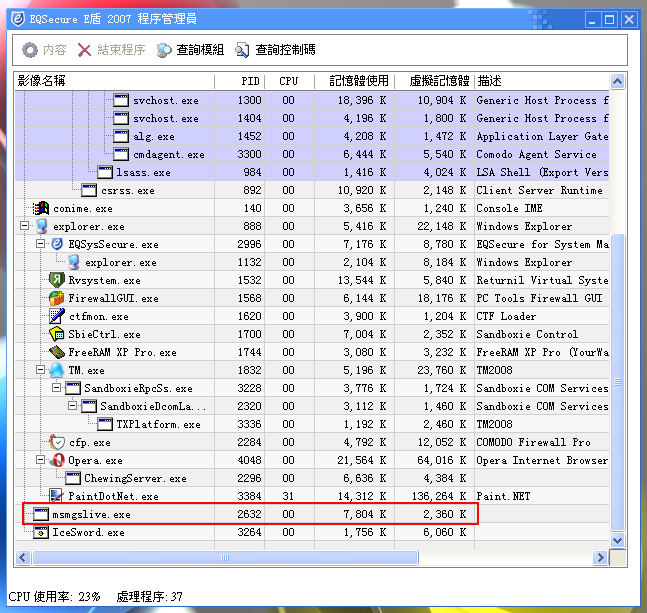
Task: Select the SbieCtrl.exe Sandboxie icon
Action: (57, 334)
